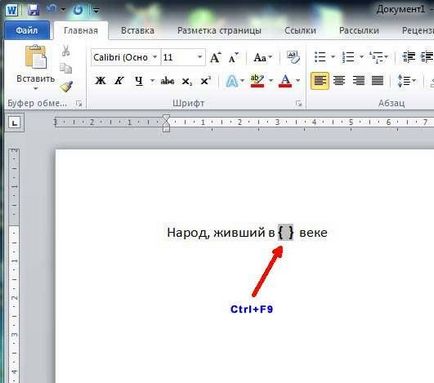Expand the Вставить paste options arrow
The image size is (434, 383).
36,89
